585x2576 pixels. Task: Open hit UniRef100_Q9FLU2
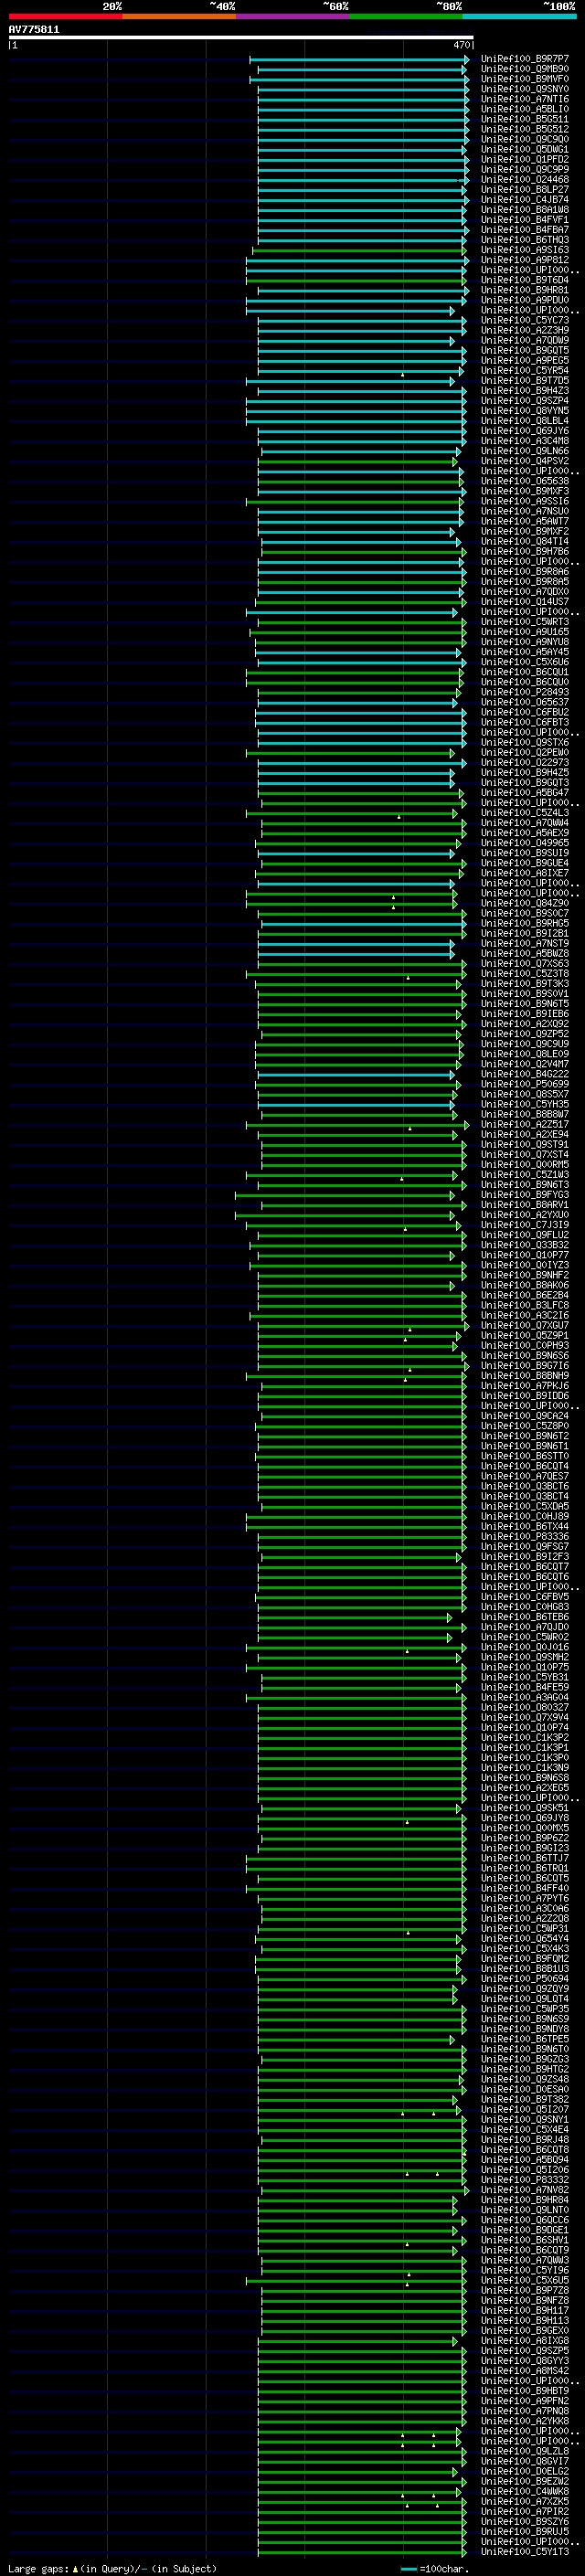(x=524, y=1235)
